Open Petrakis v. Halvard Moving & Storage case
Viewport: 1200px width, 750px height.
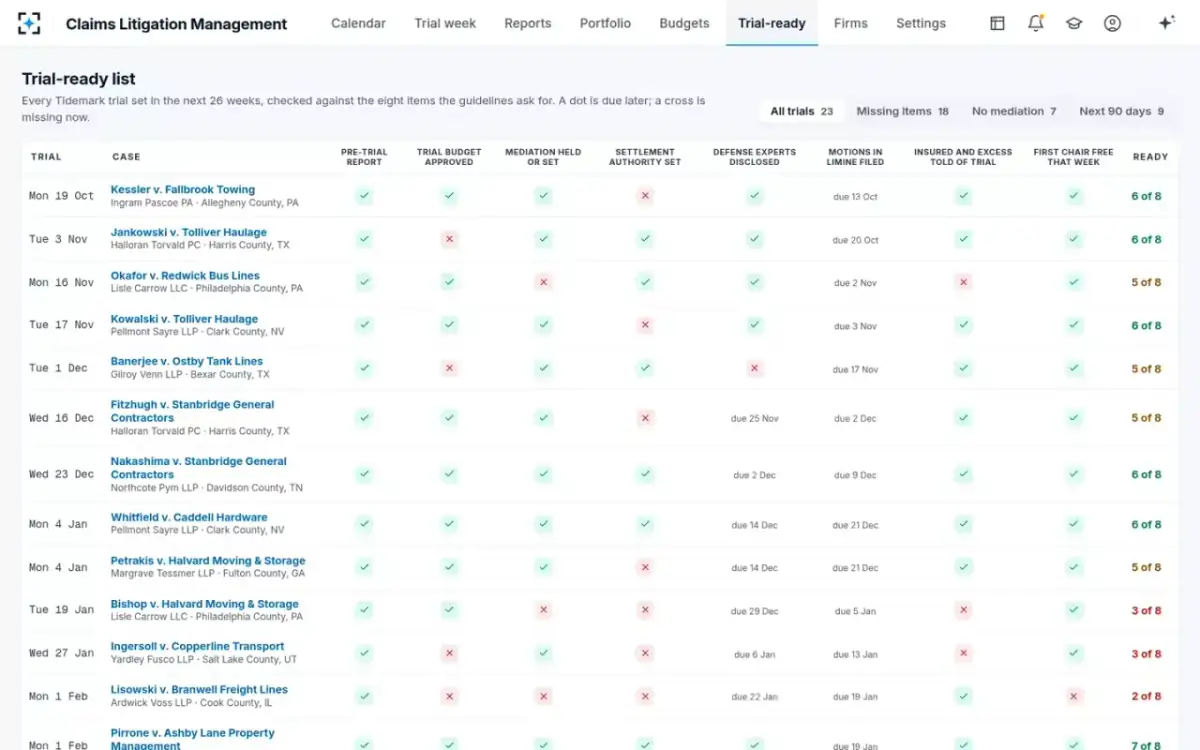208,561
